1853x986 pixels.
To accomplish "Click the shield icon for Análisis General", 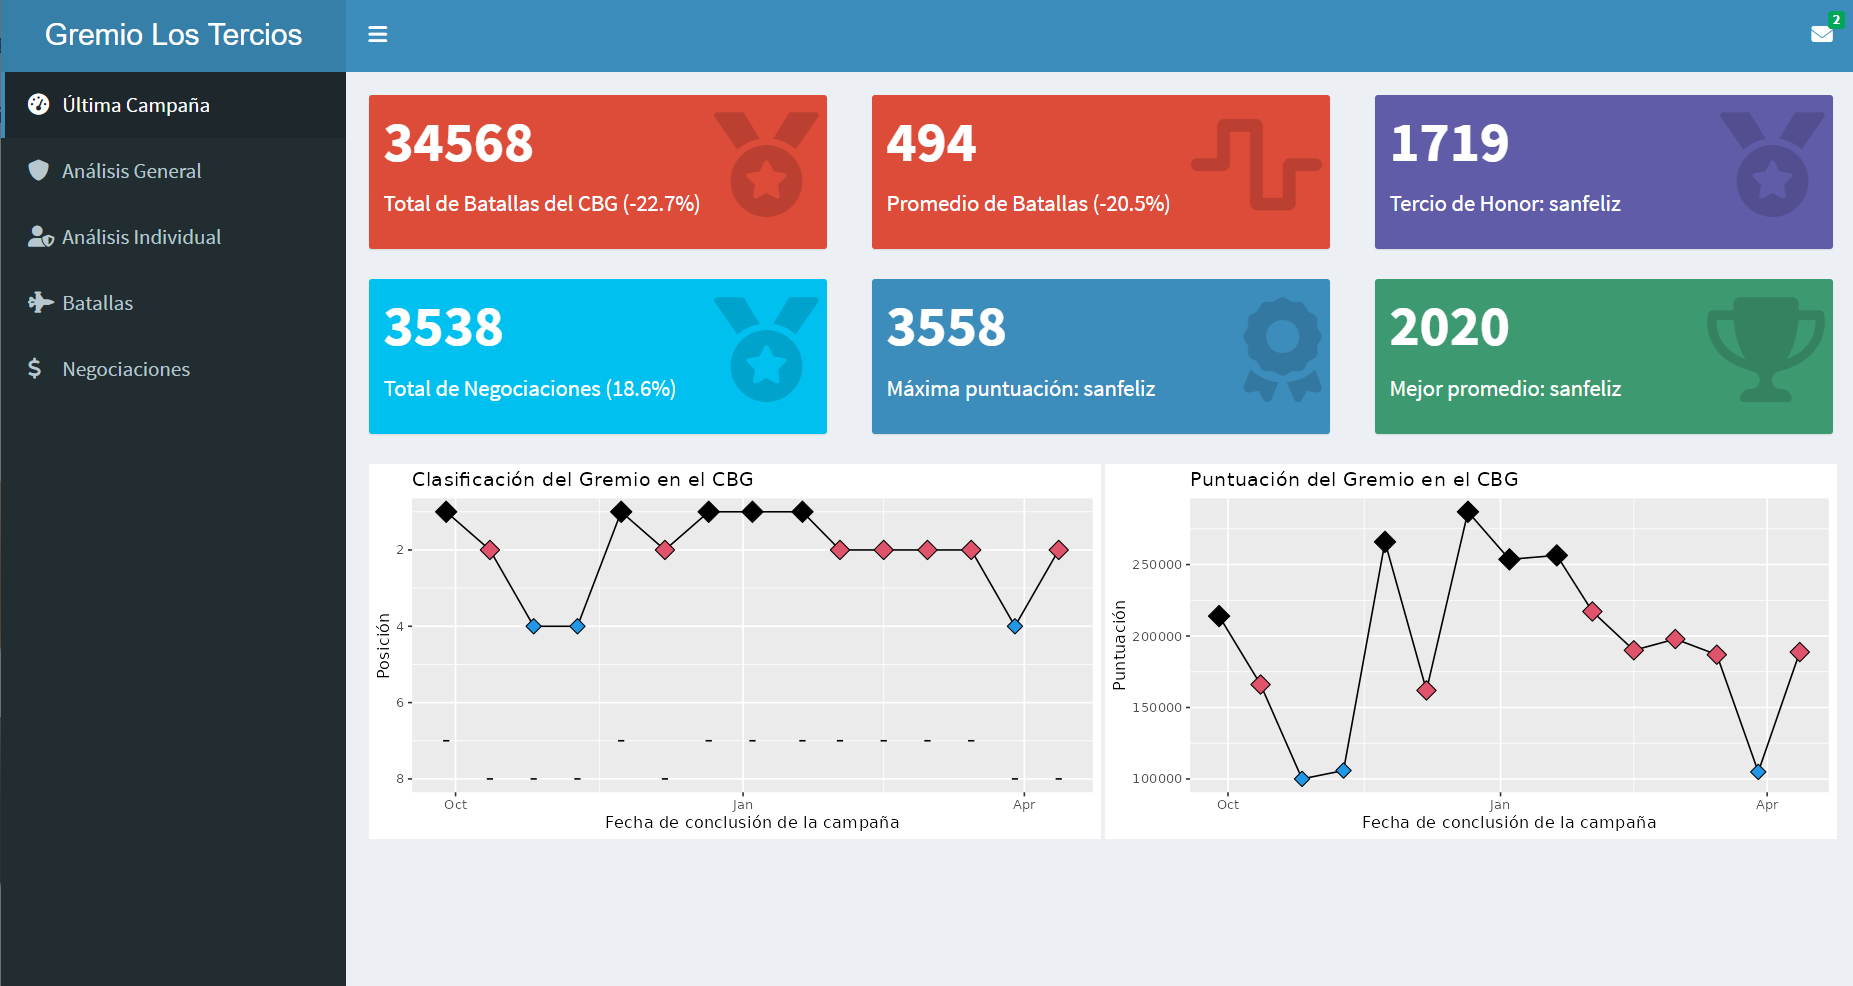I will tap(38, 171).
